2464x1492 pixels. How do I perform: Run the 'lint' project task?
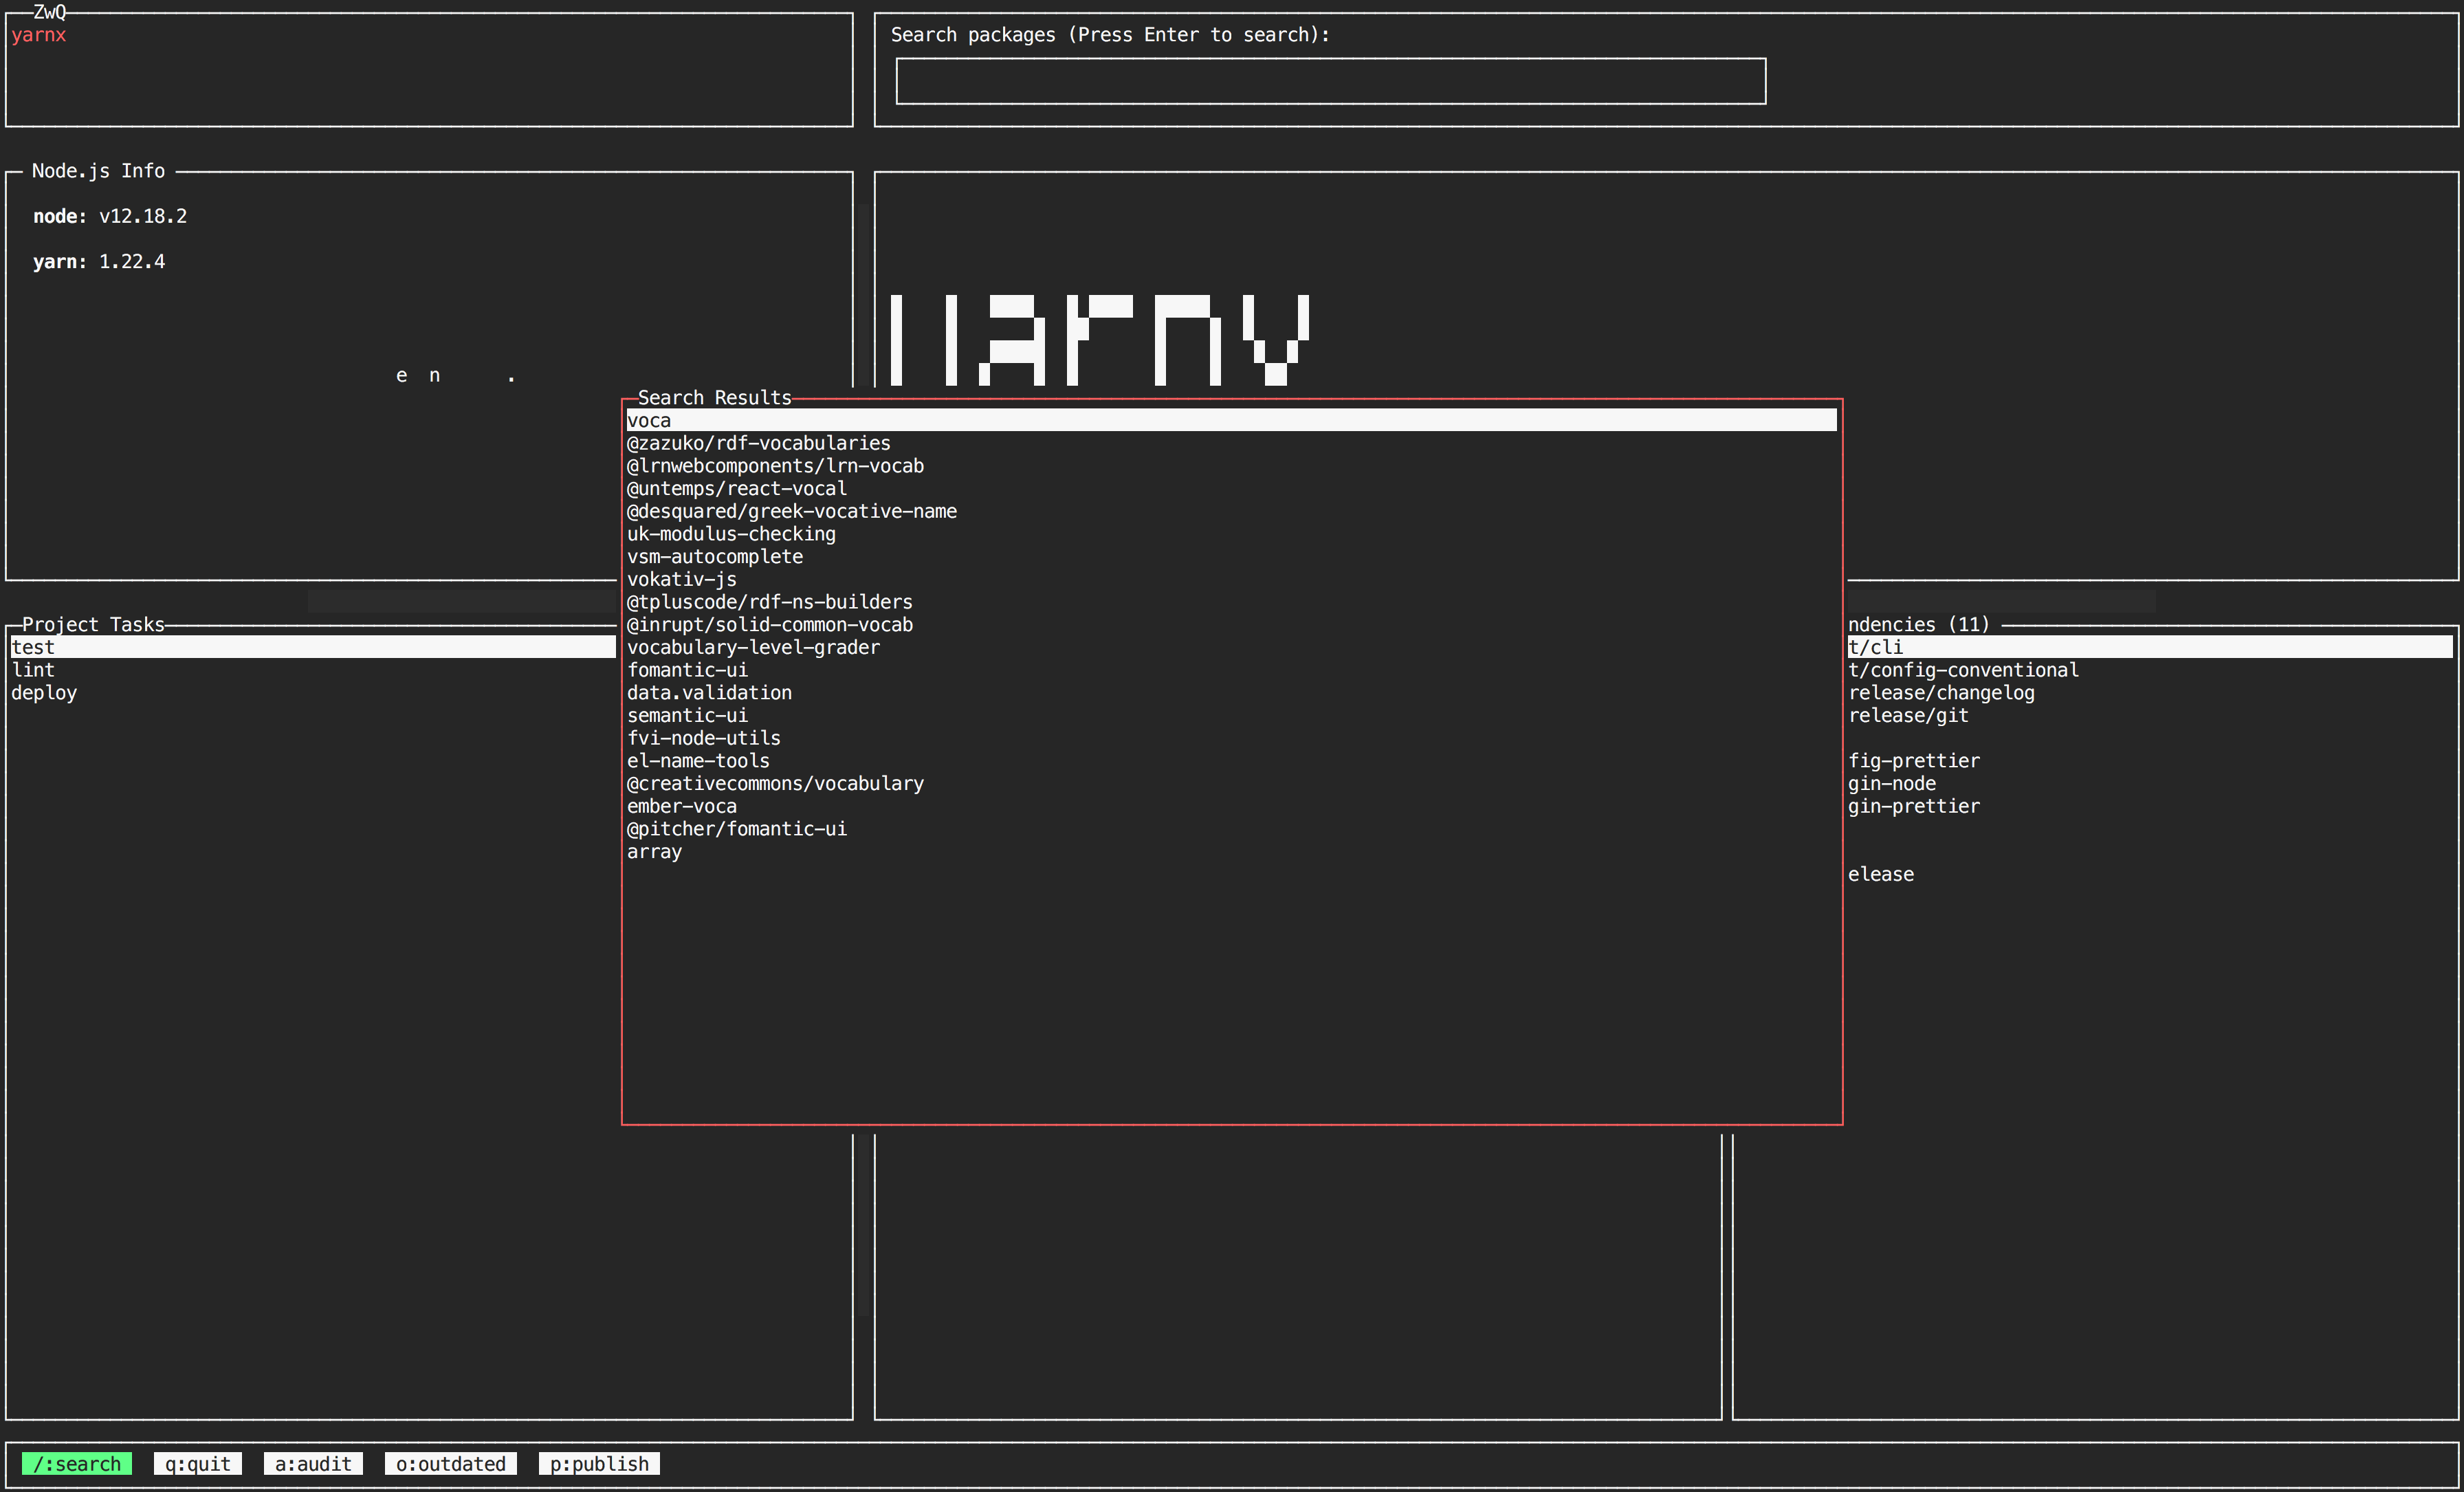coord(33,670)
